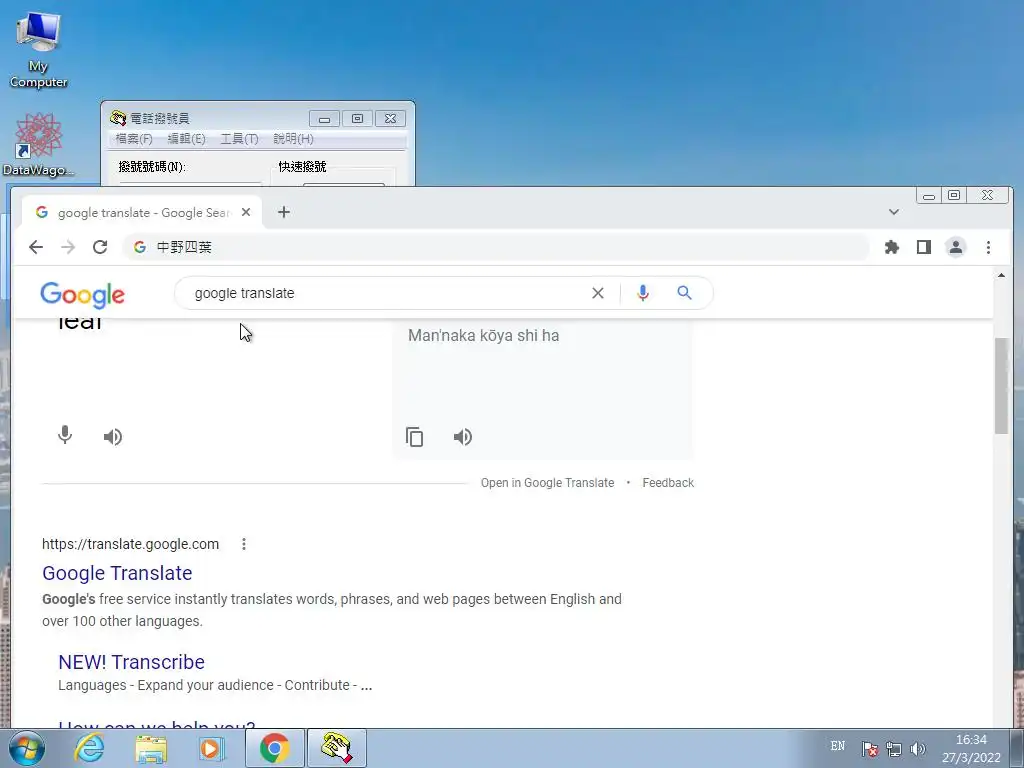Click the network tray icon
This screenshot has width=1024, height=768.
point(893,749)
